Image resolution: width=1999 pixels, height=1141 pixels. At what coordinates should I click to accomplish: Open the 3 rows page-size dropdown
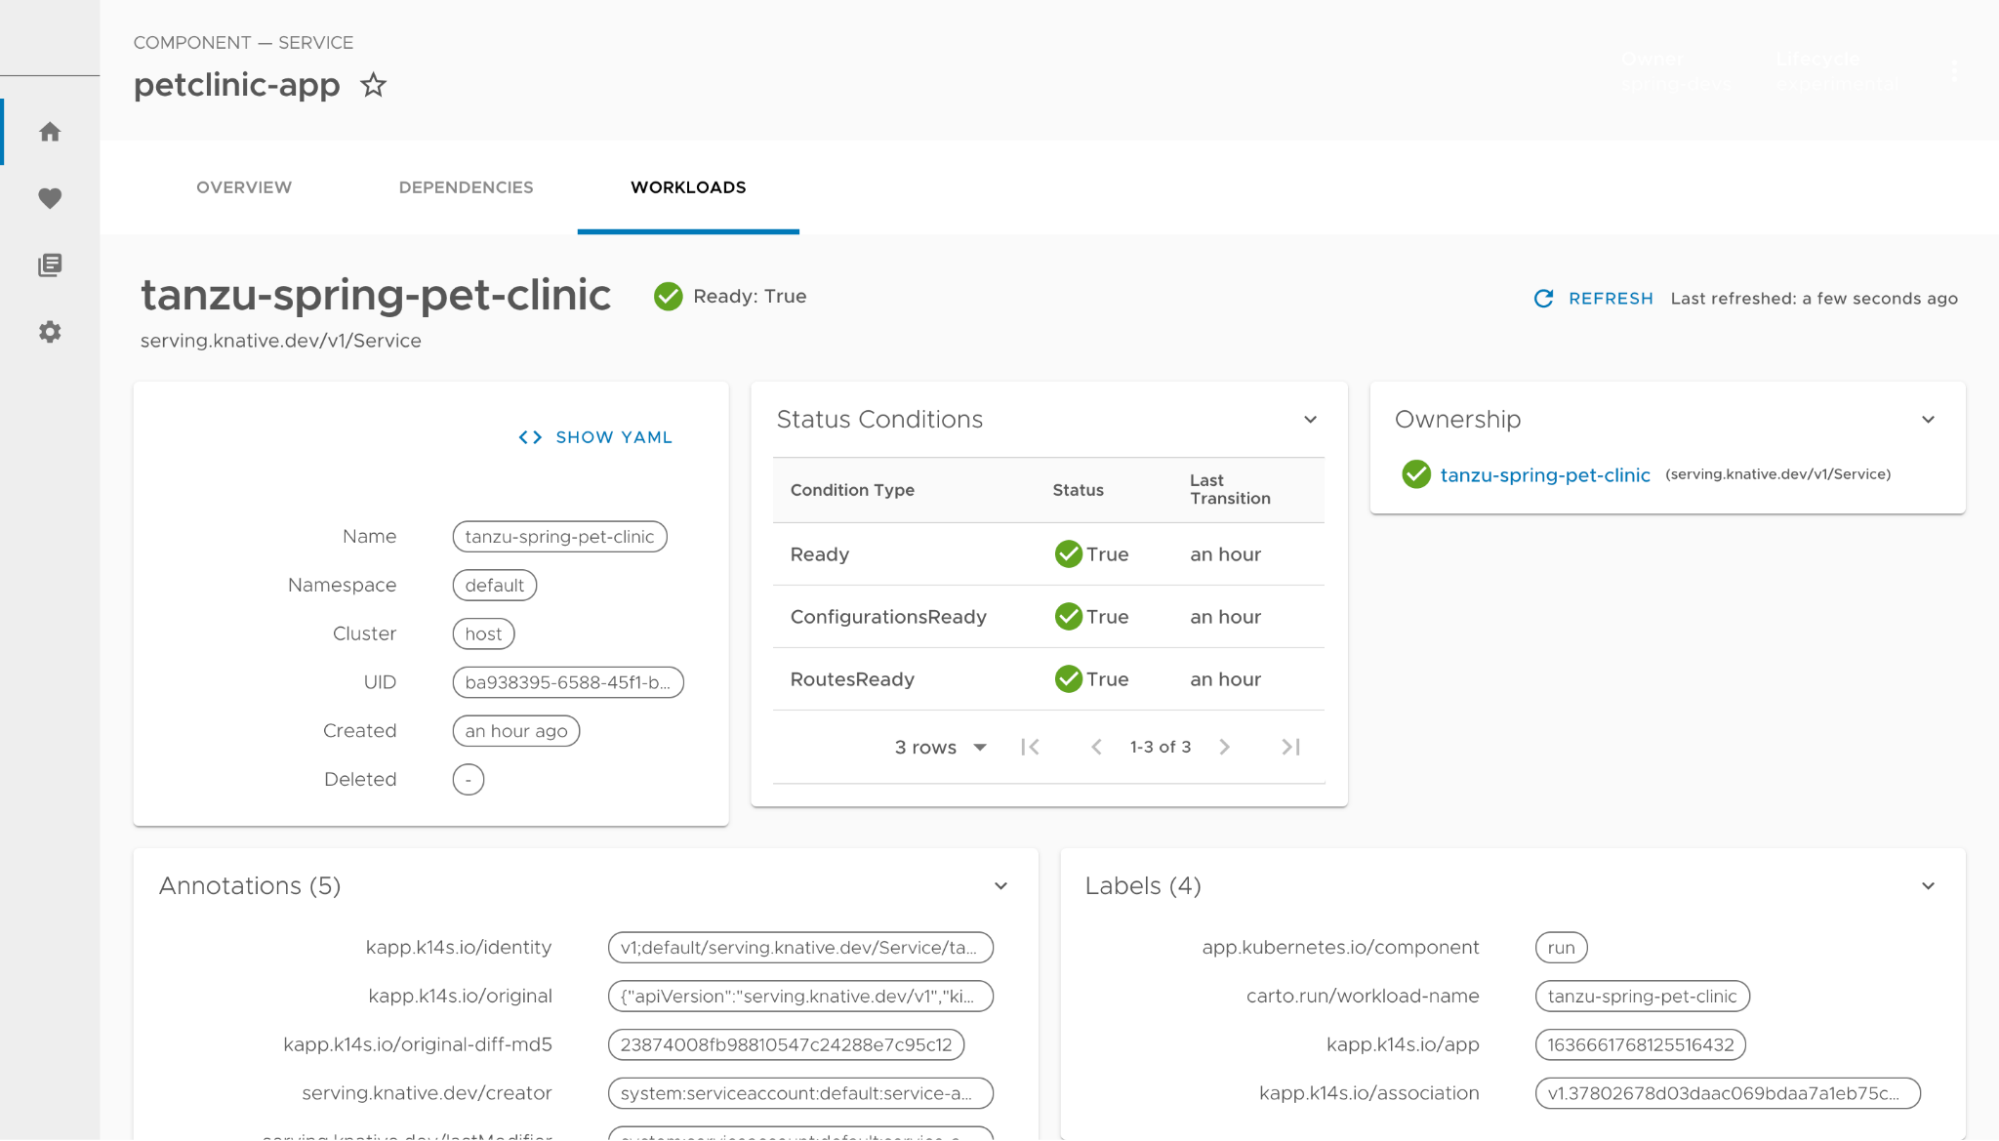[x=940, y=747]
